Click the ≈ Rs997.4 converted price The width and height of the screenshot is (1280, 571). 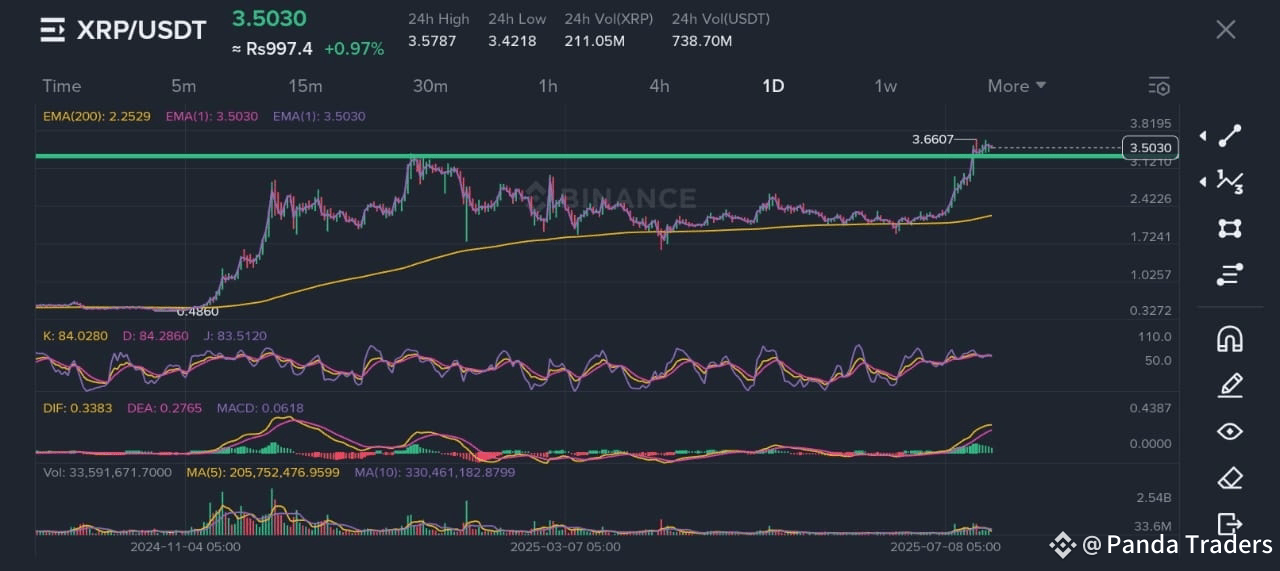pyautogui.click(x=272, y=48)
